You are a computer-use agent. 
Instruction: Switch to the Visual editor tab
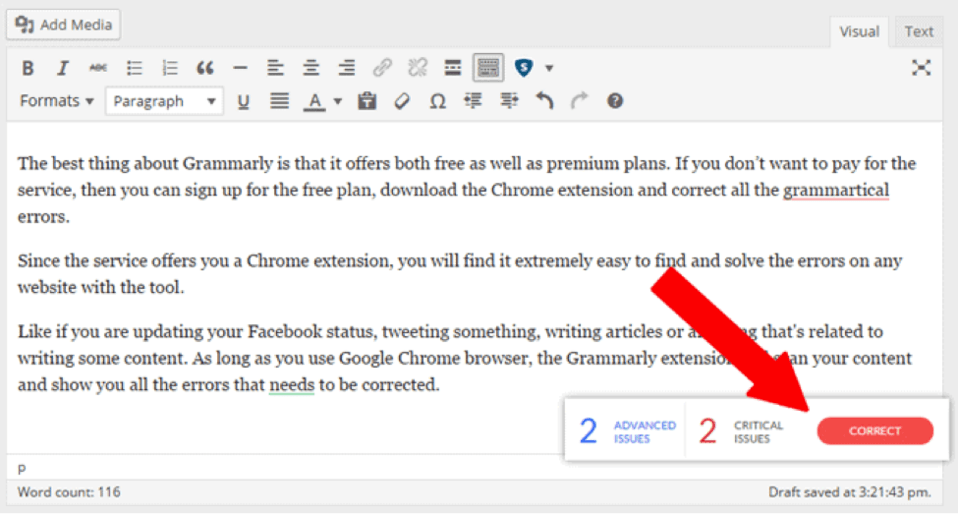[859, 32]
